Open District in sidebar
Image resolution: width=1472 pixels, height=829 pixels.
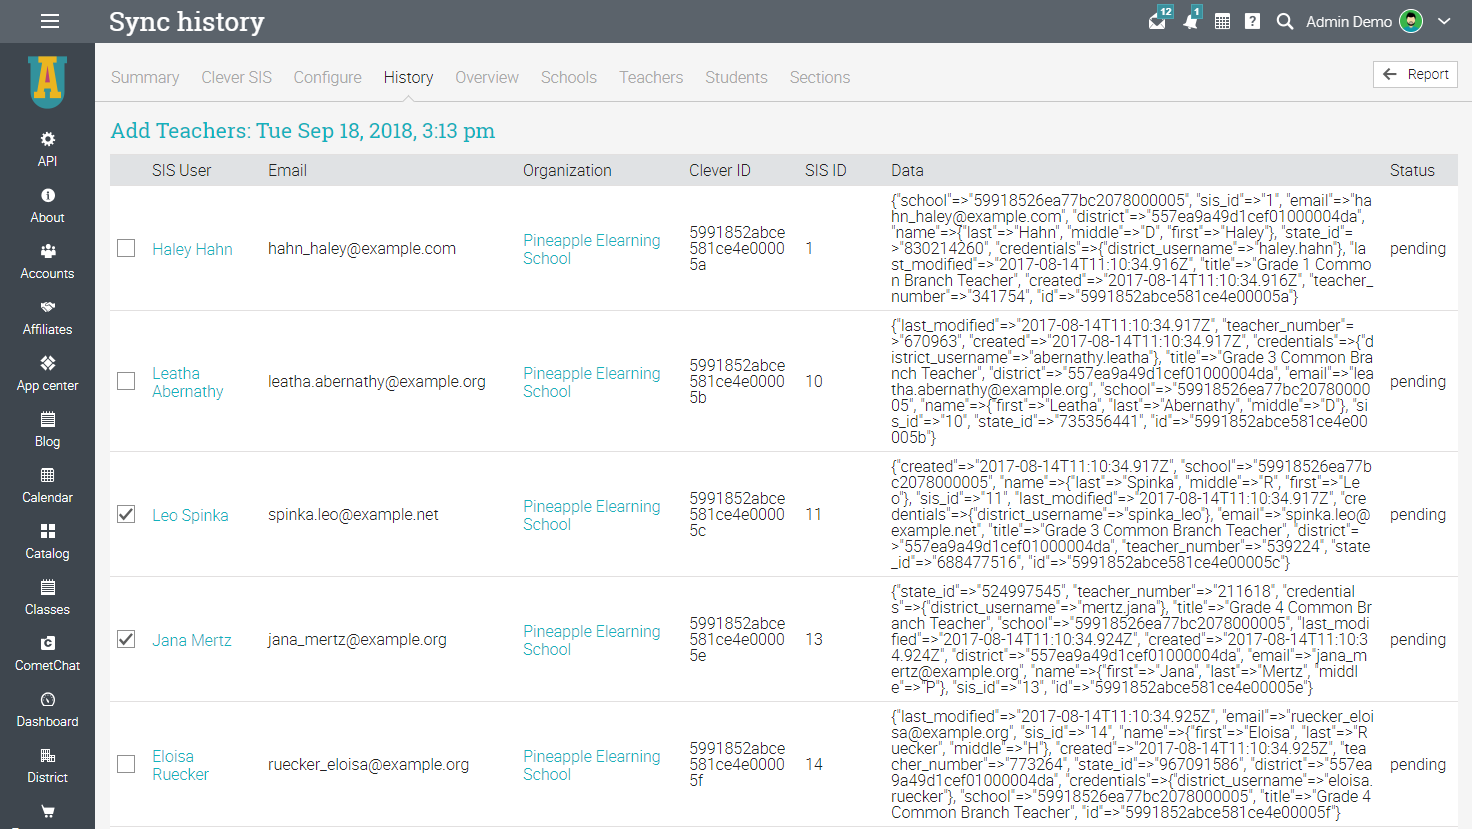pyautogui.click(x=47, y=765)
